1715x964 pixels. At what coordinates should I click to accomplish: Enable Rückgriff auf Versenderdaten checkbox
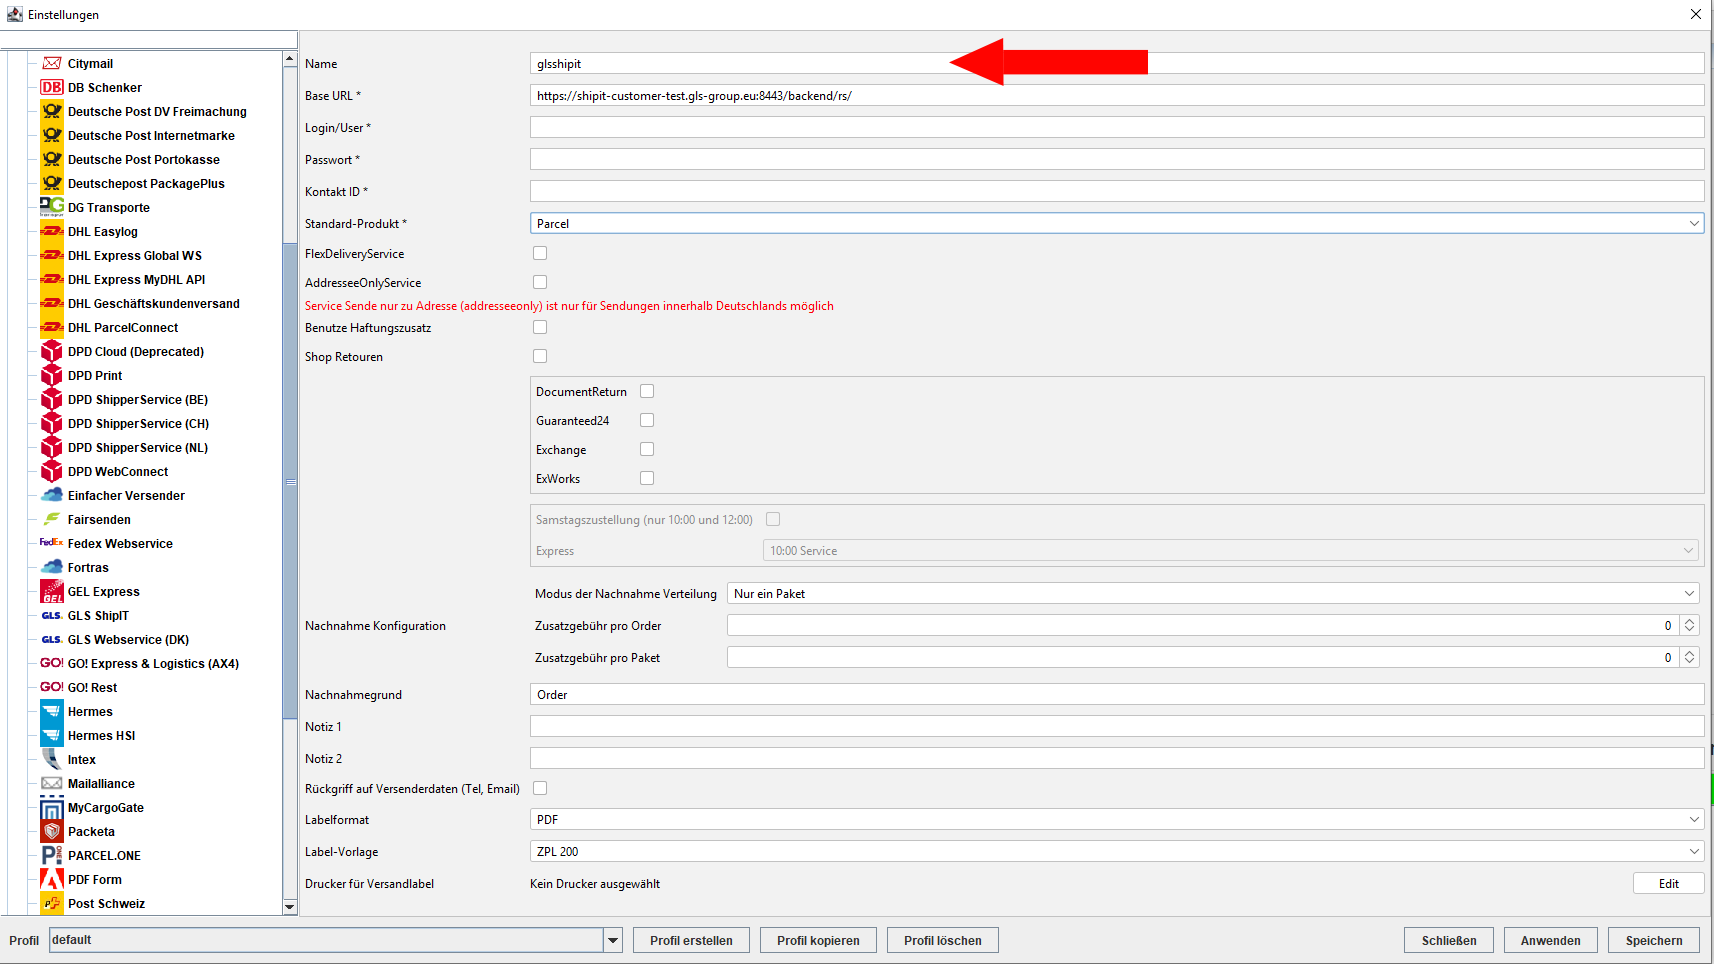pos(540,788)
